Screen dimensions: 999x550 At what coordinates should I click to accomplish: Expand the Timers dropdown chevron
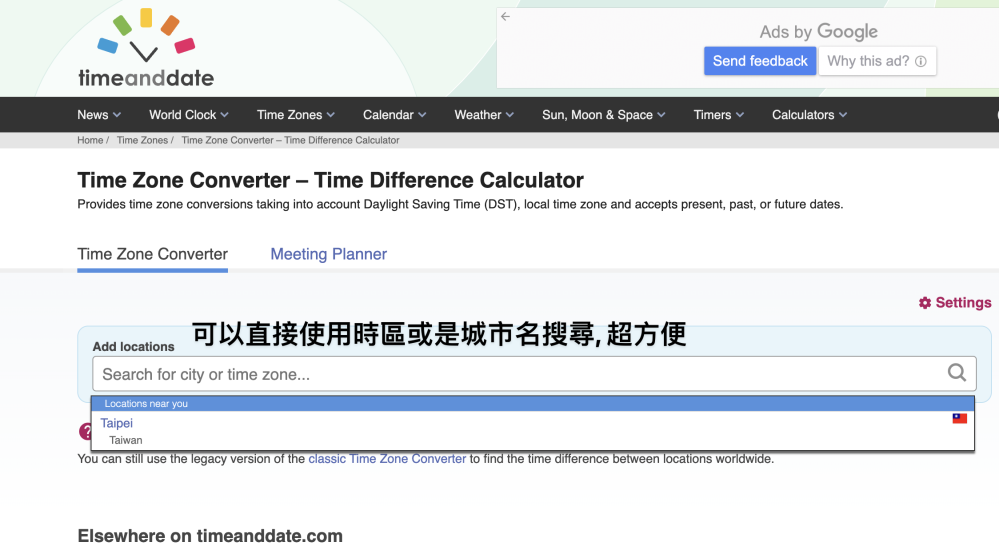[x=740, y=115]
